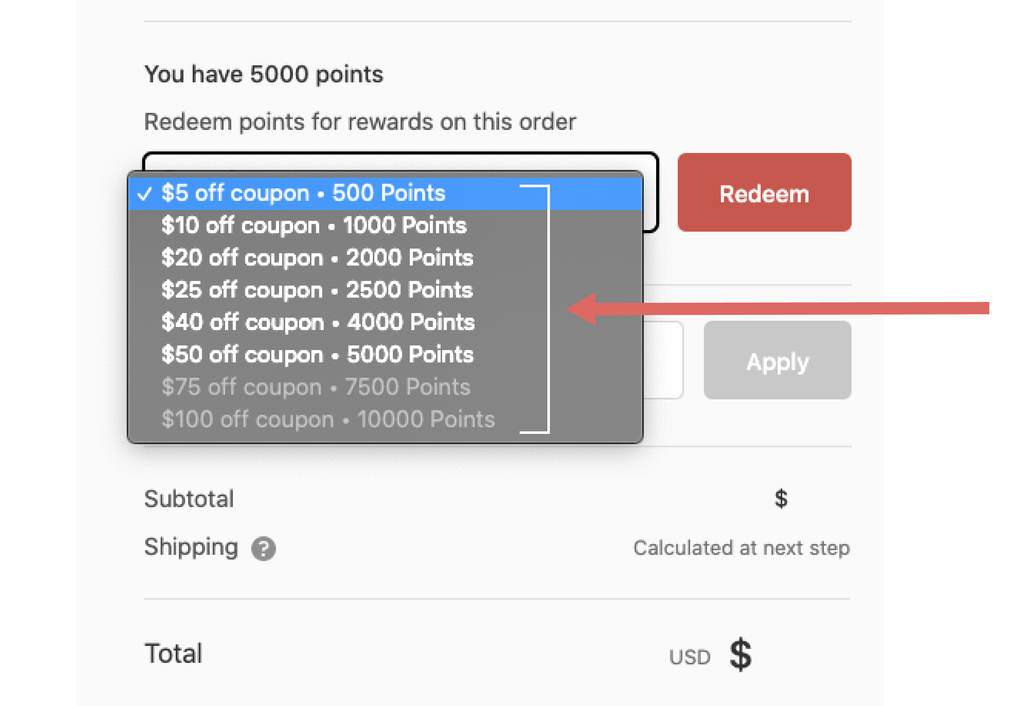1024x706 pixels.
Task: Click the Total label
Action: point(173,654)
